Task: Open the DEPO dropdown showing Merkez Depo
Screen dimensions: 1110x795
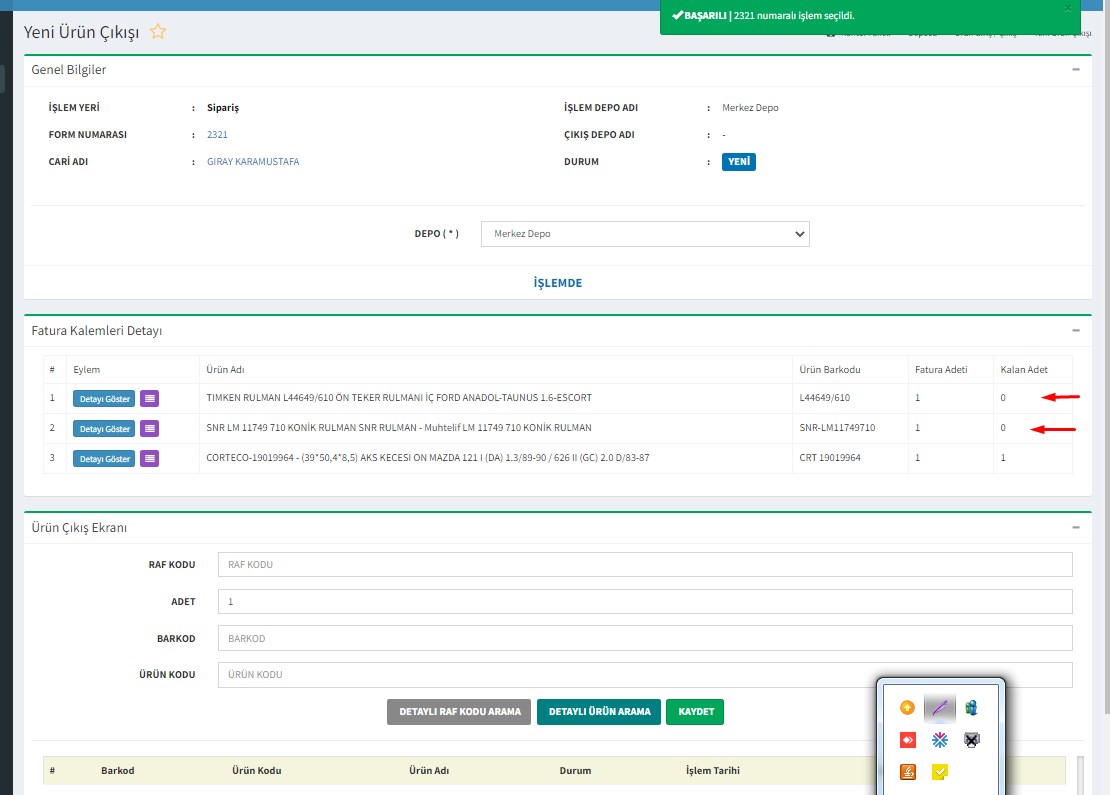Action: pos(645,234)
